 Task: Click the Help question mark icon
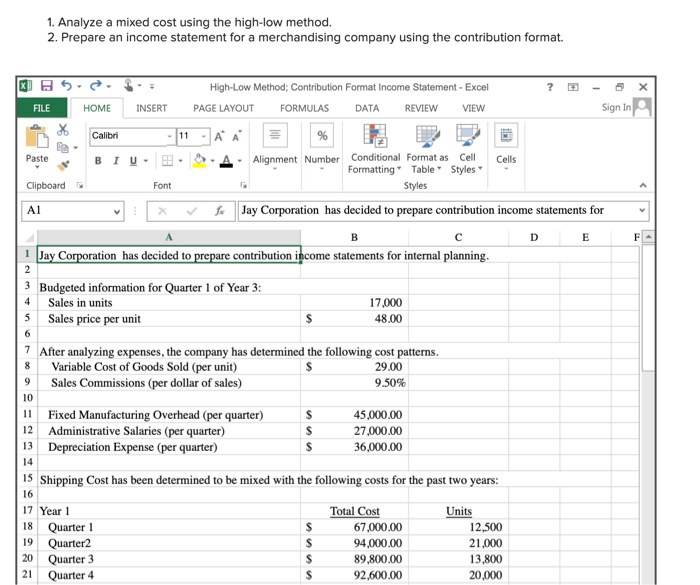point(550,87)
